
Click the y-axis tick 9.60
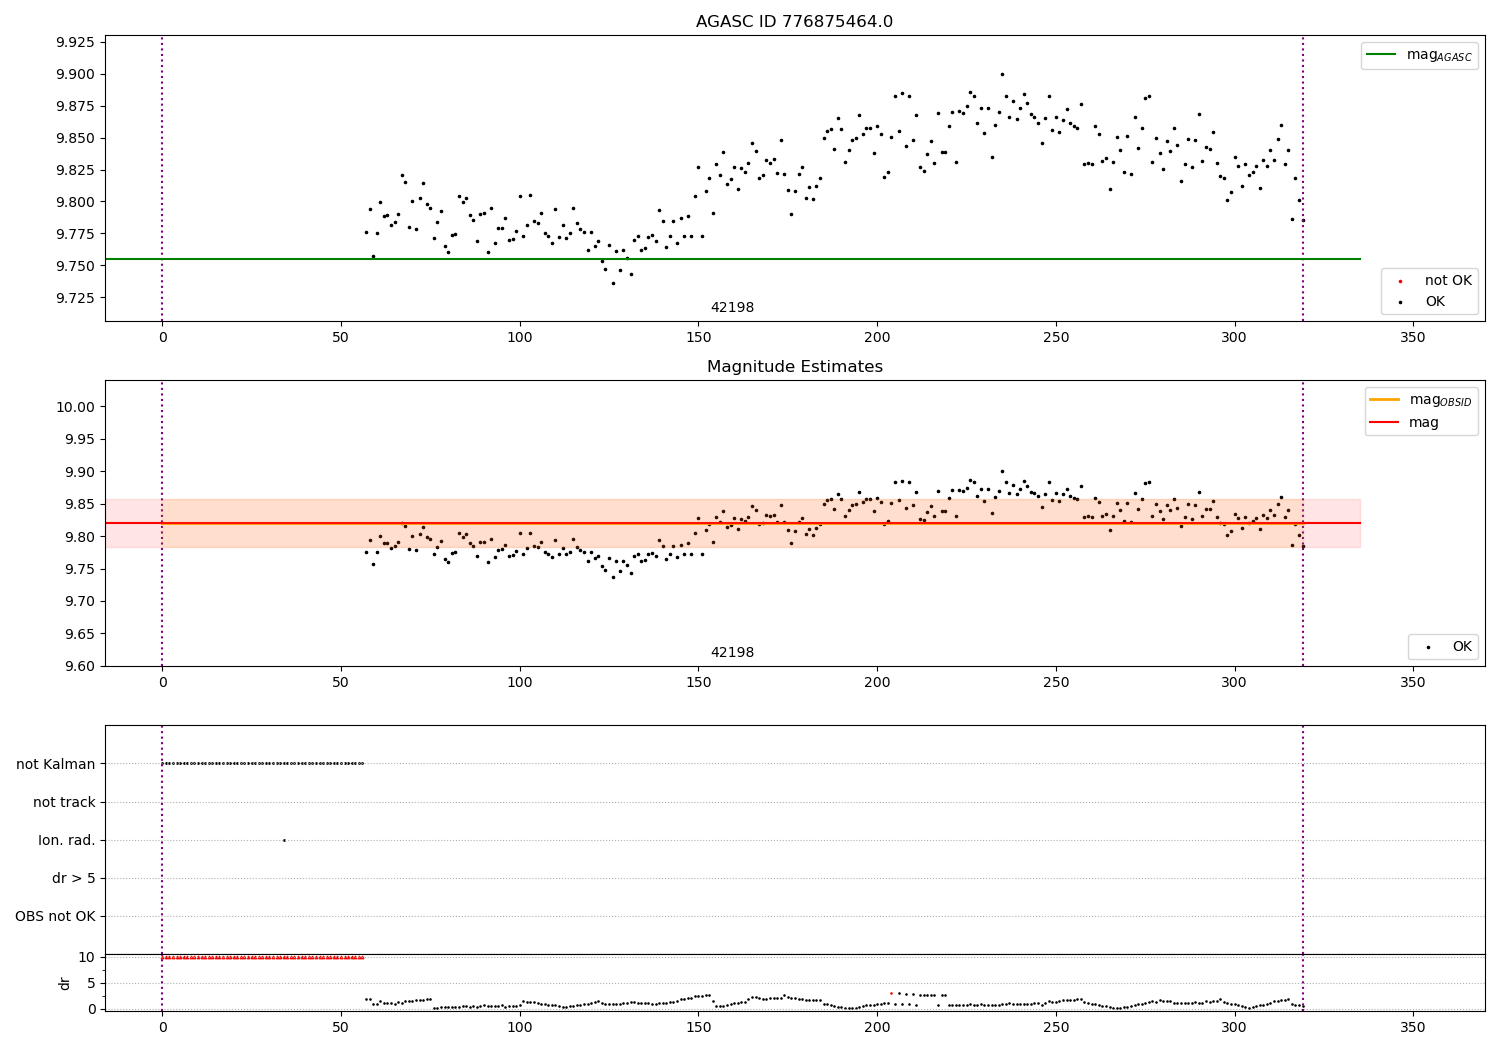[x=80, y=667]
